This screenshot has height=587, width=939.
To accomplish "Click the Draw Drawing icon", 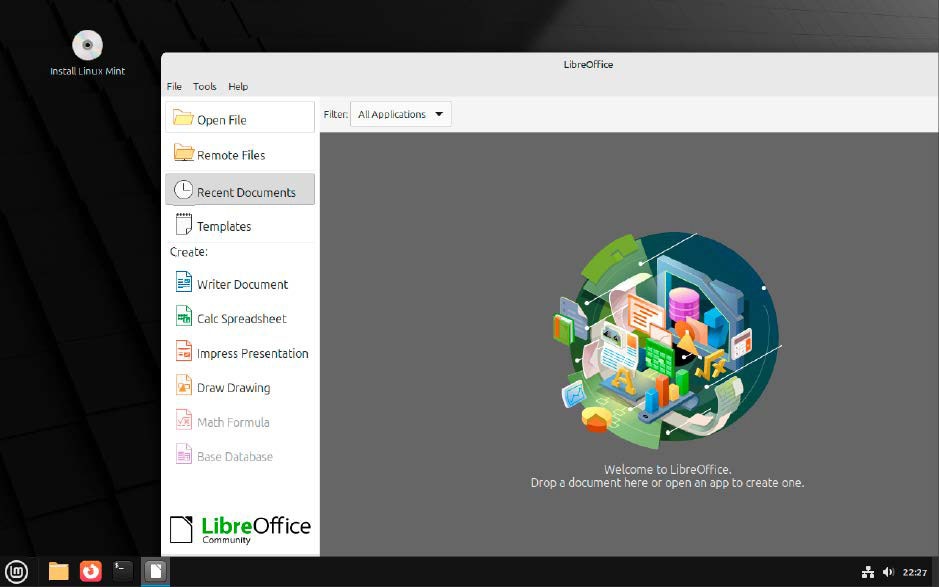I will (183, 387).
